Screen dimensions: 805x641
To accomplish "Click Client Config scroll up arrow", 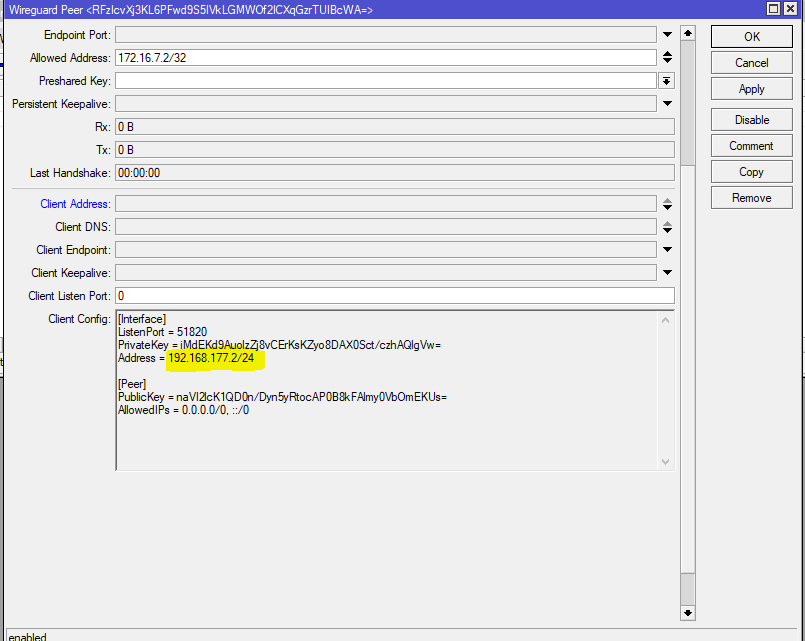I will click(665, 320).
